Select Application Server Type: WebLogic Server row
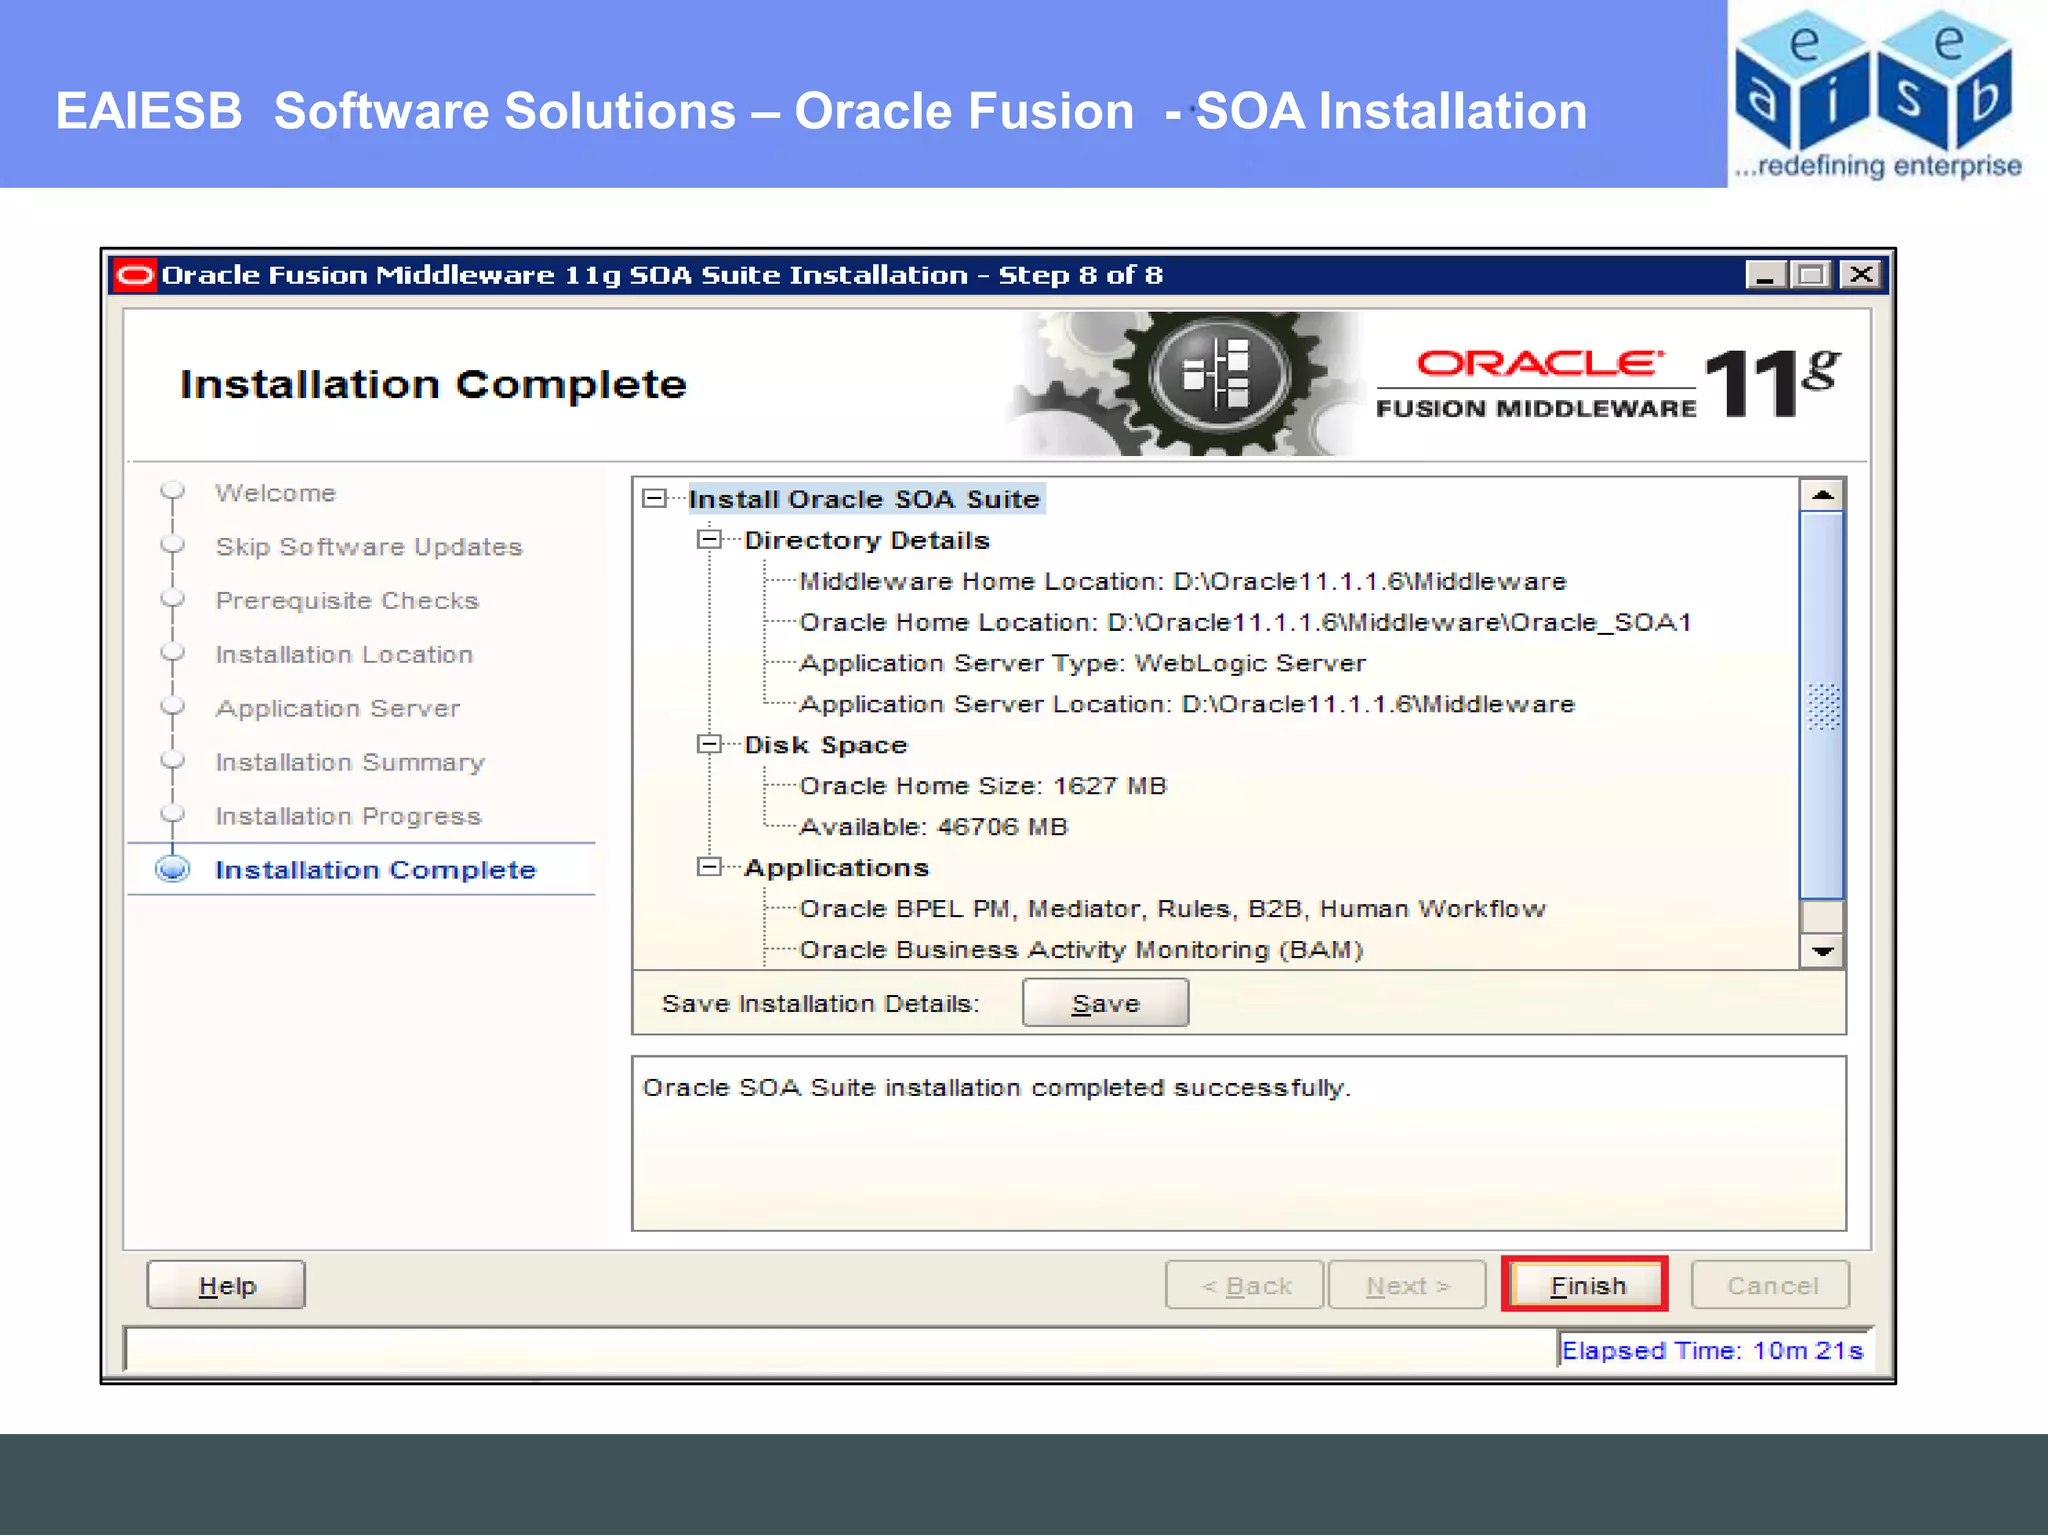Screen dimensions: 2048x1536 click(1082, 663)
